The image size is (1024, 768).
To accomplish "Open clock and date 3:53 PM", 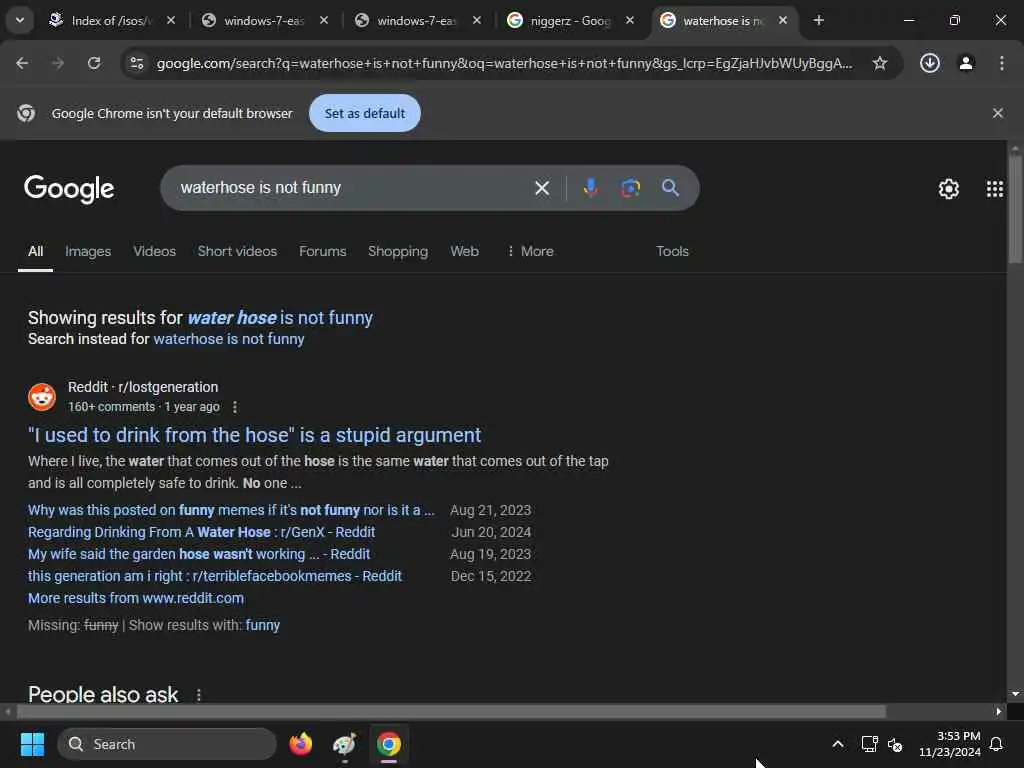I will (x=950, y=744).
